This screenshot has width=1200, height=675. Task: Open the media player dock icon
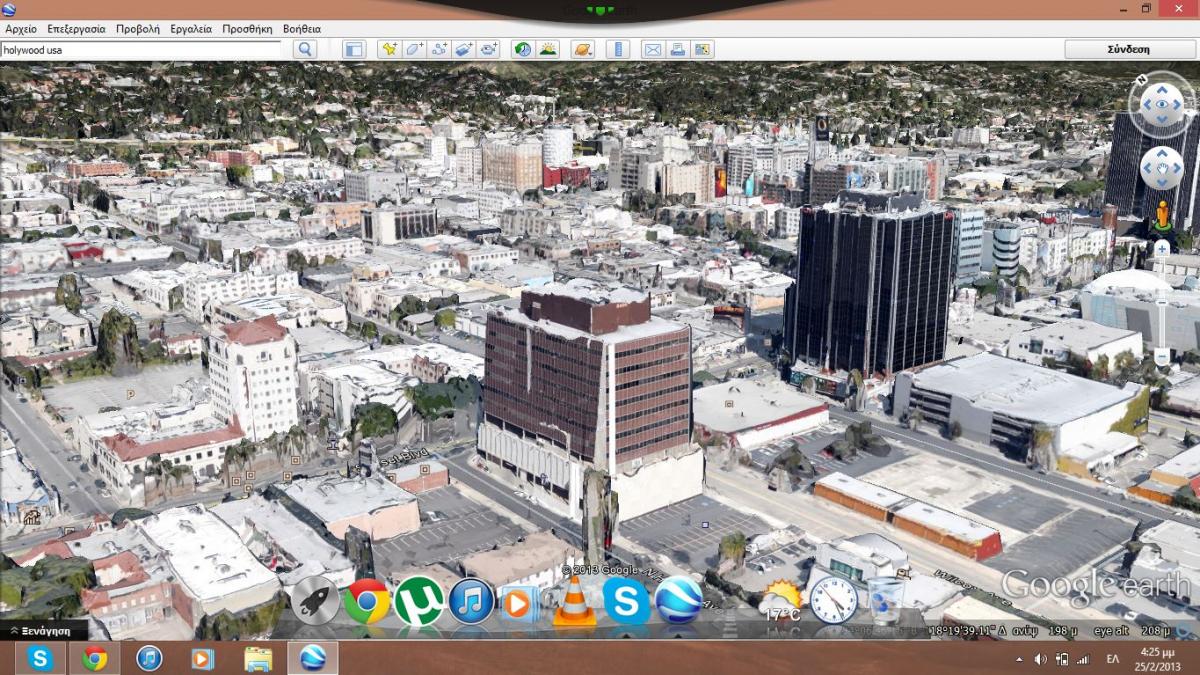point(519,604)
